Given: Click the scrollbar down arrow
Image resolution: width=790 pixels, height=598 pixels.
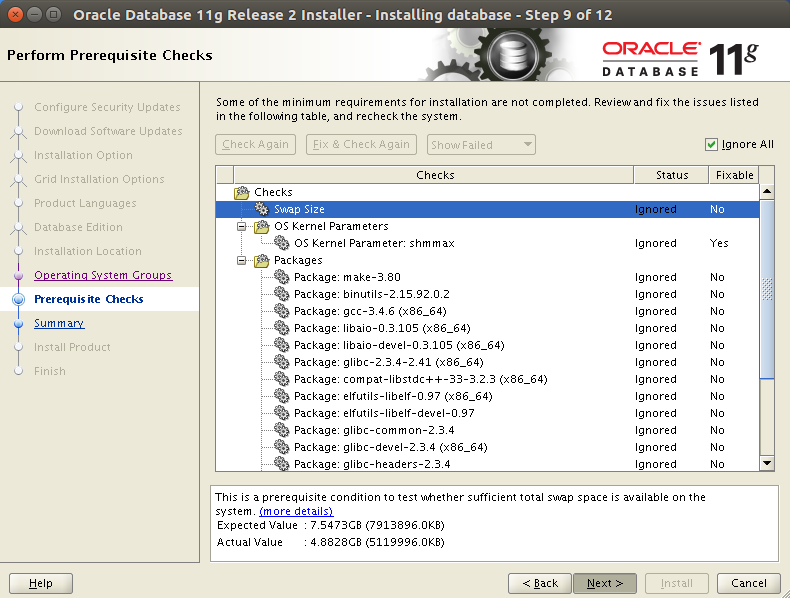Looking at the screenshot, I should pyautogui.click(x=767, y=463).
